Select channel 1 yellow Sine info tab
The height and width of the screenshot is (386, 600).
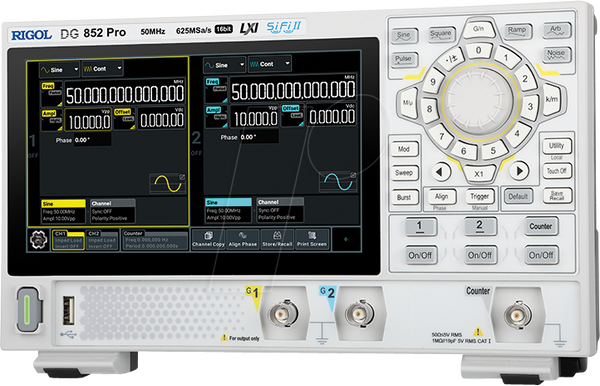[x=64, y=211]
